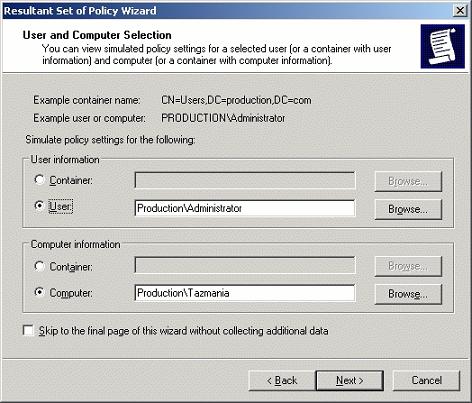
Task: Check Skip to the final page checkbox
Action: tap(28, 331)
